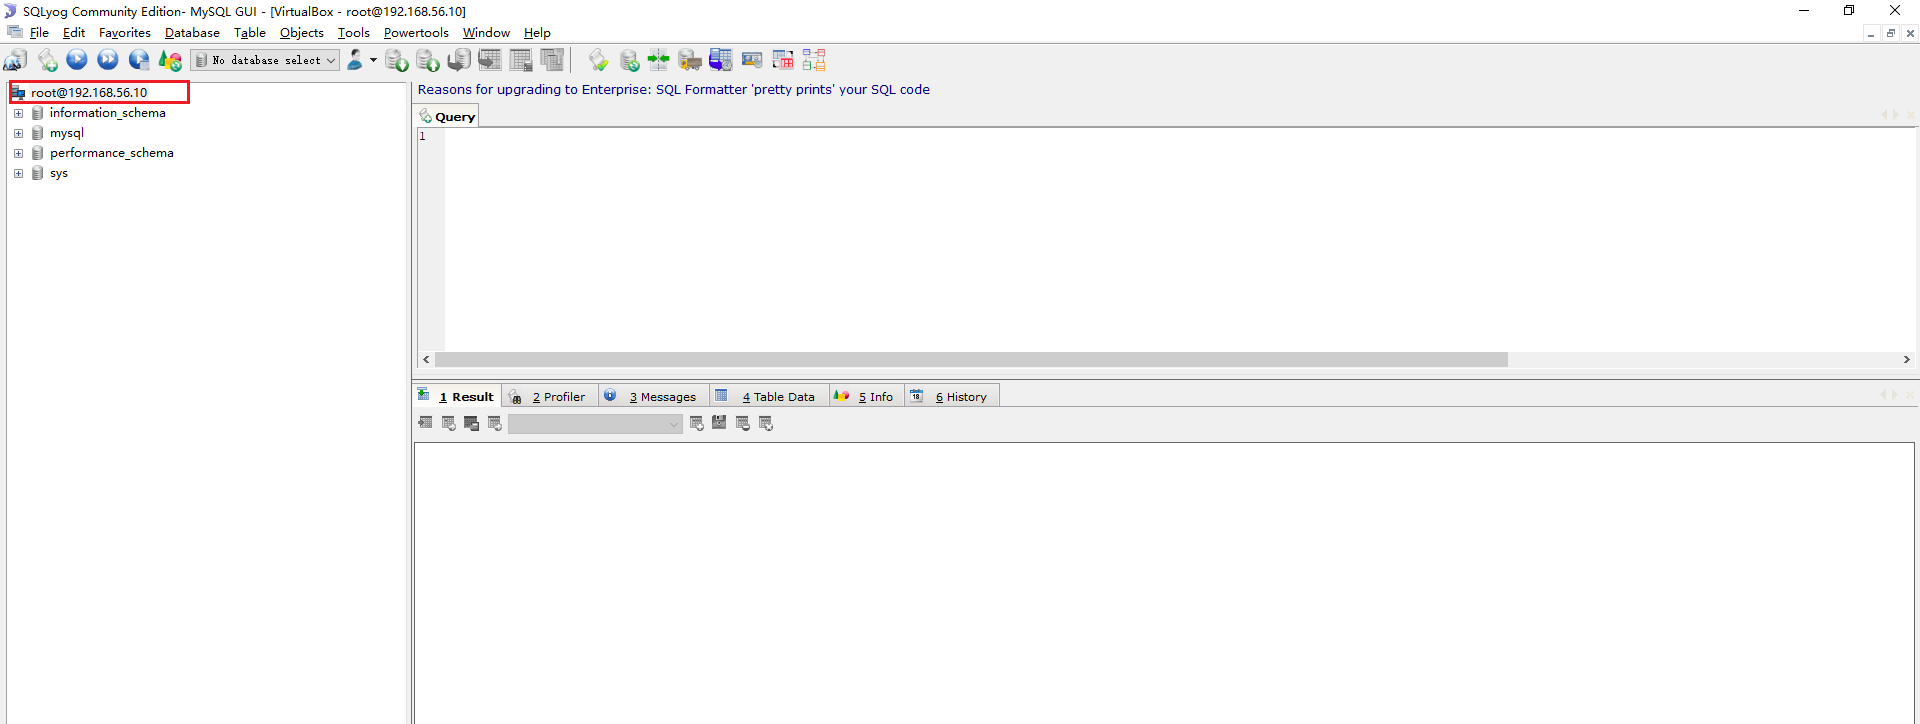Image resolution: width=1920 pixels, height=724 pixels.
Task: Open Migration toolkit (database with truck icon)
Action: click(x=690, y=60)
